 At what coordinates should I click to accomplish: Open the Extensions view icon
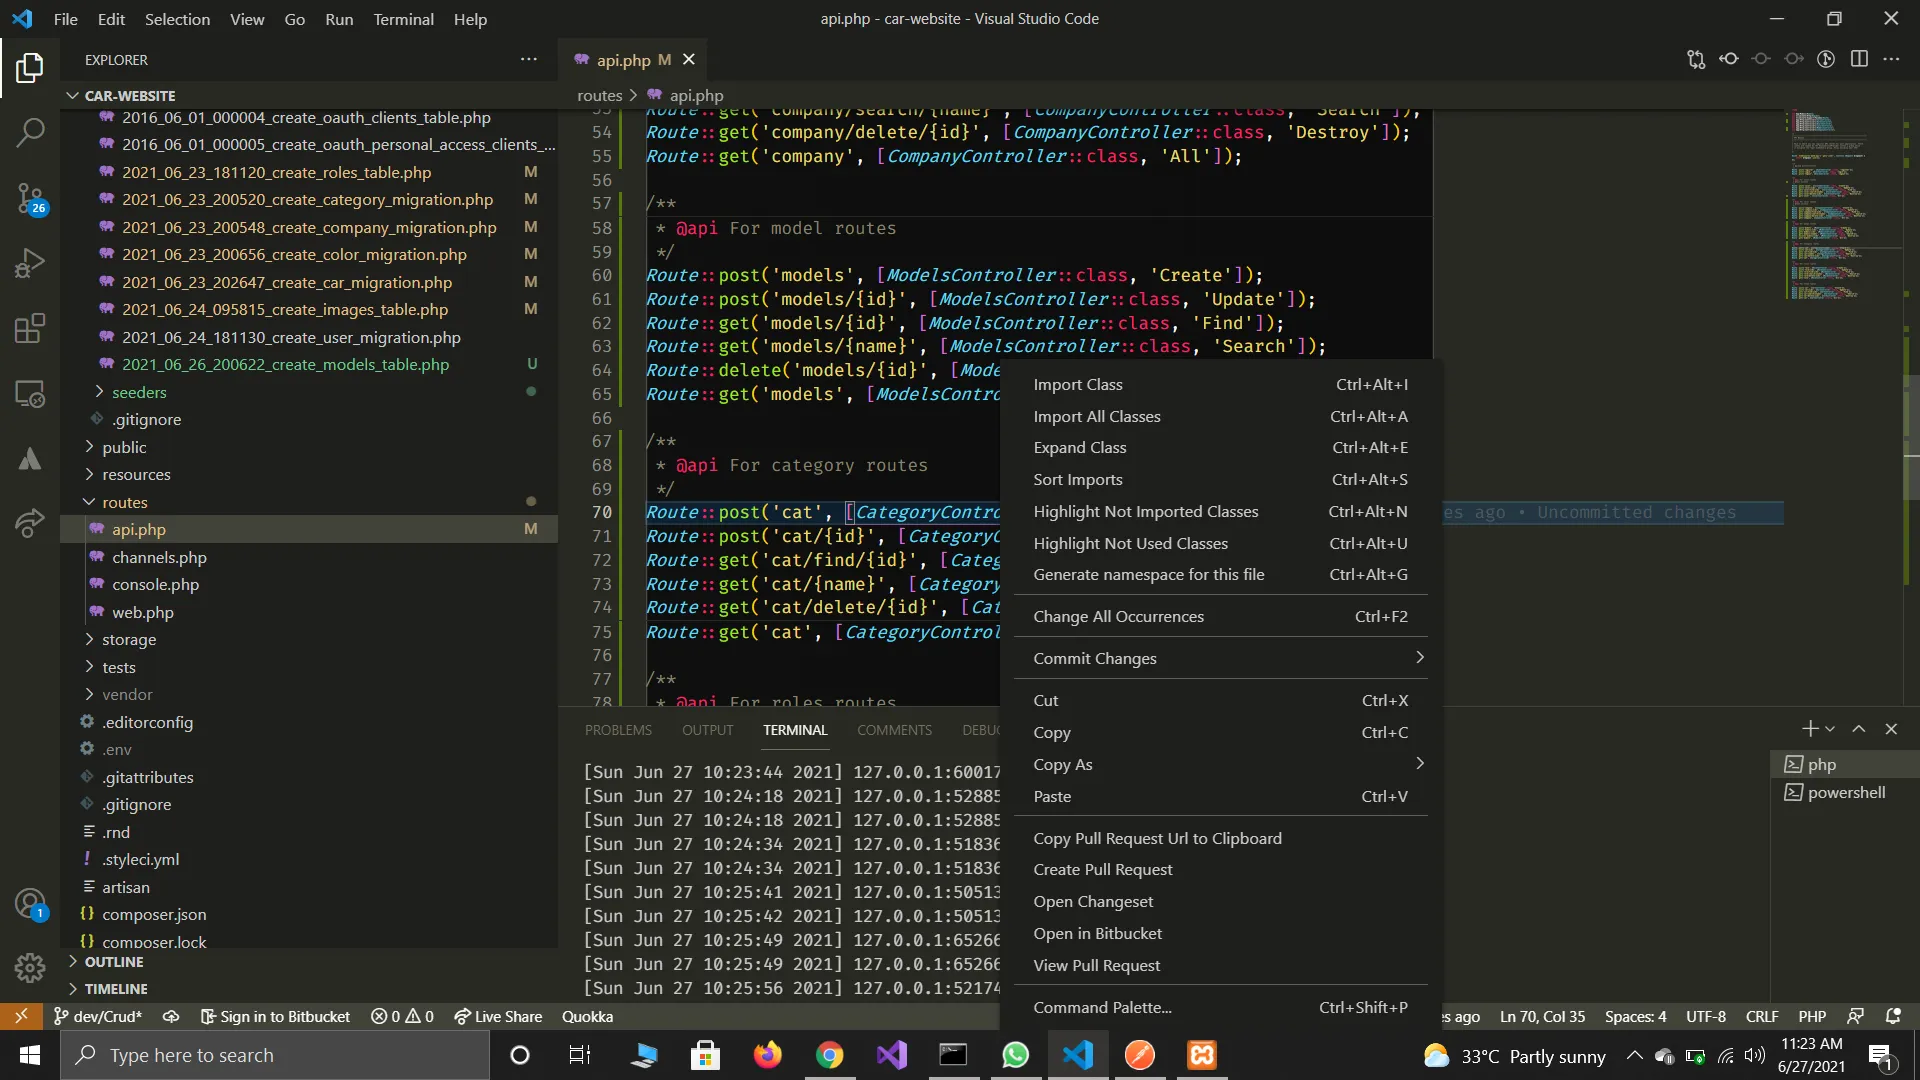click(x=30, y=328)
